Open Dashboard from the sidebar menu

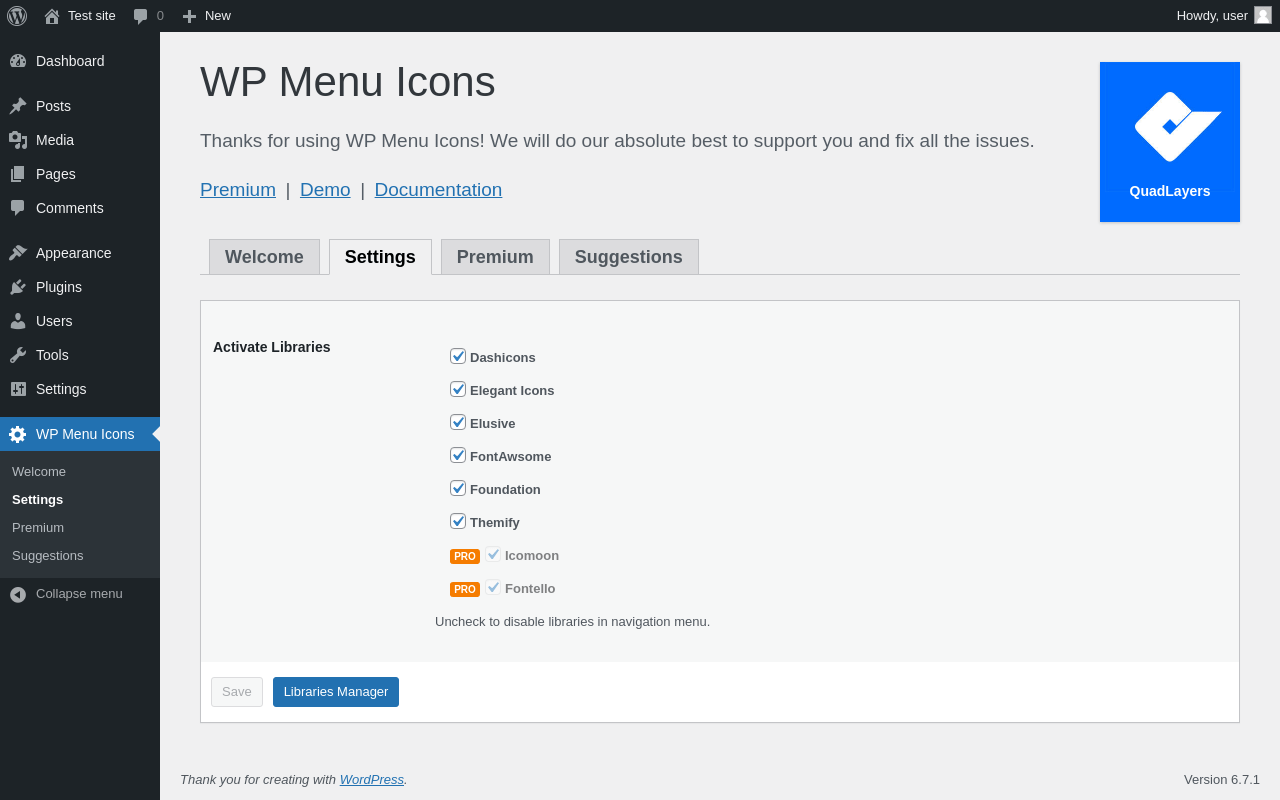[70, 61]
